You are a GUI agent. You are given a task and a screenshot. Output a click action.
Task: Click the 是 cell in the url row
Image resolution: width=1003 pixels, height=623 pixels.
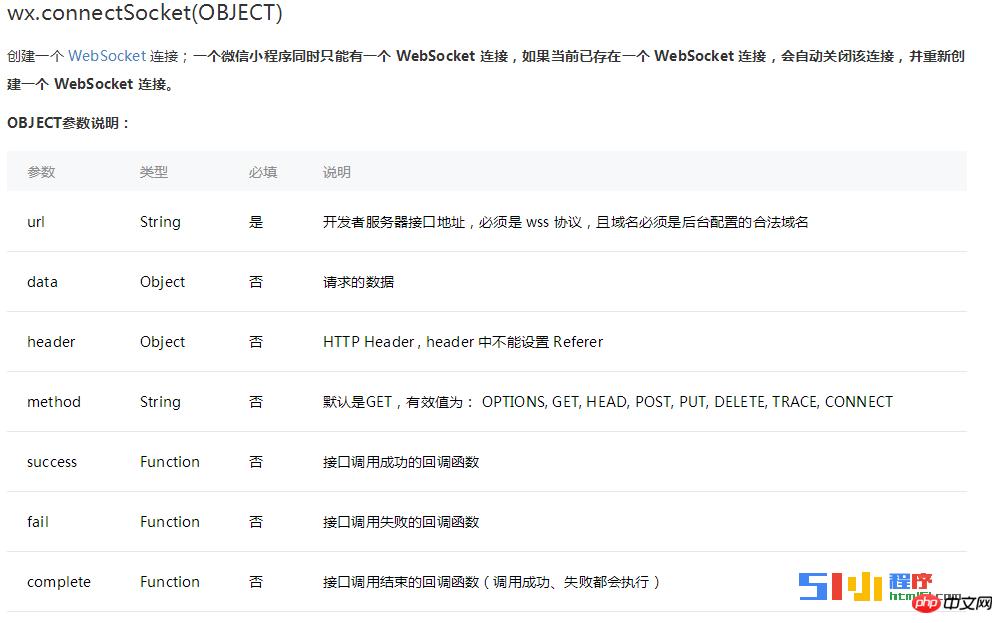click(256, 221)
